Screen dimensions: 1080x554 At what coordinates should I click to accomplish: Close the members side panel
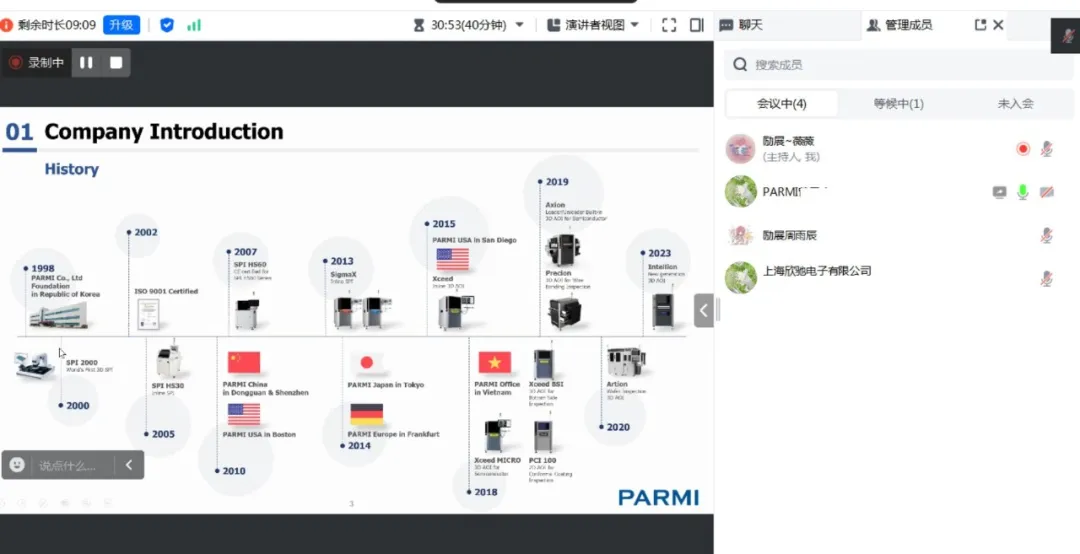998,25
